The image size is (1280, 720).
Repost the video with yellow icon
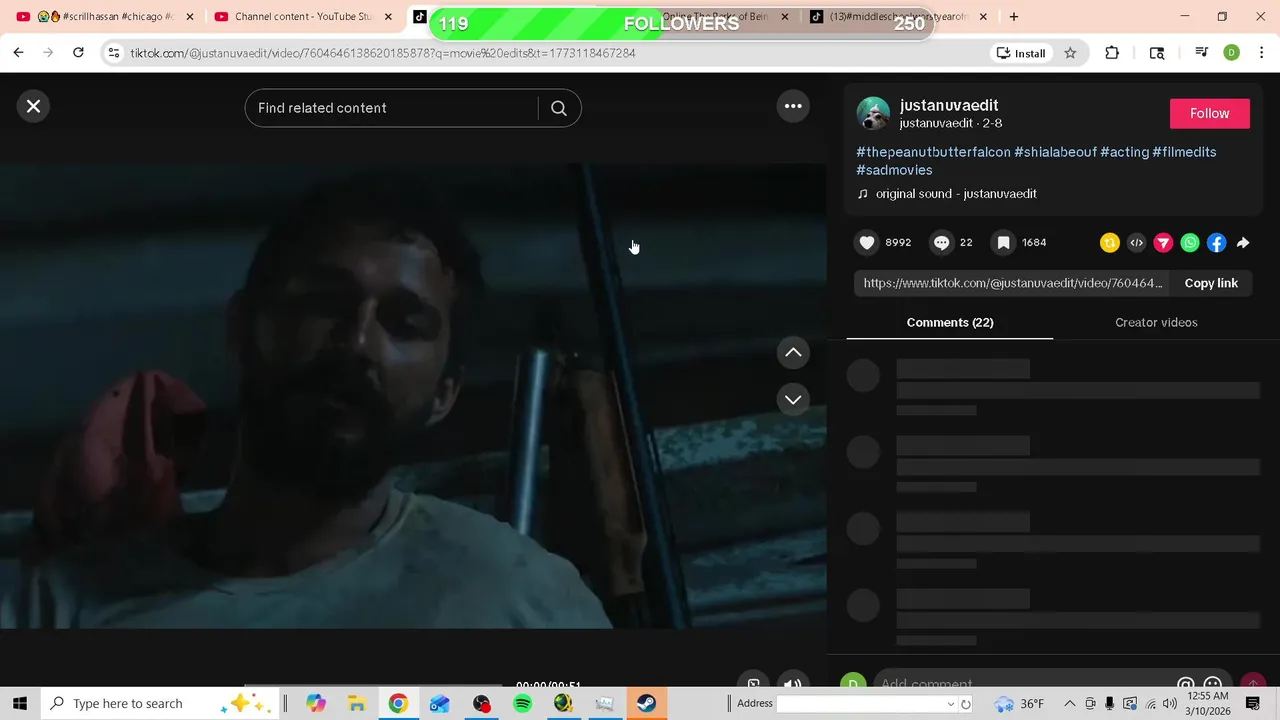click(1109, 243)
